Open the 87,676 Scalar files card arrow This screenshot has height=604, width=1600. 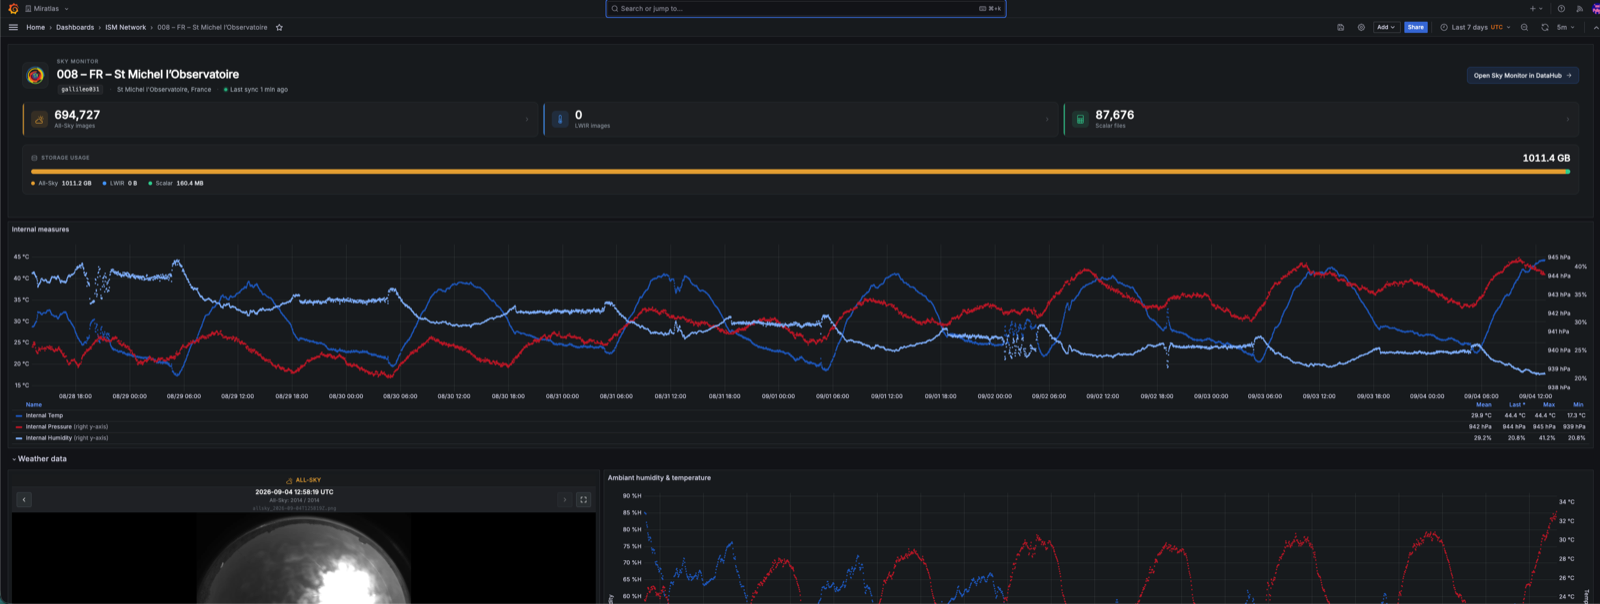point(1567,119)
